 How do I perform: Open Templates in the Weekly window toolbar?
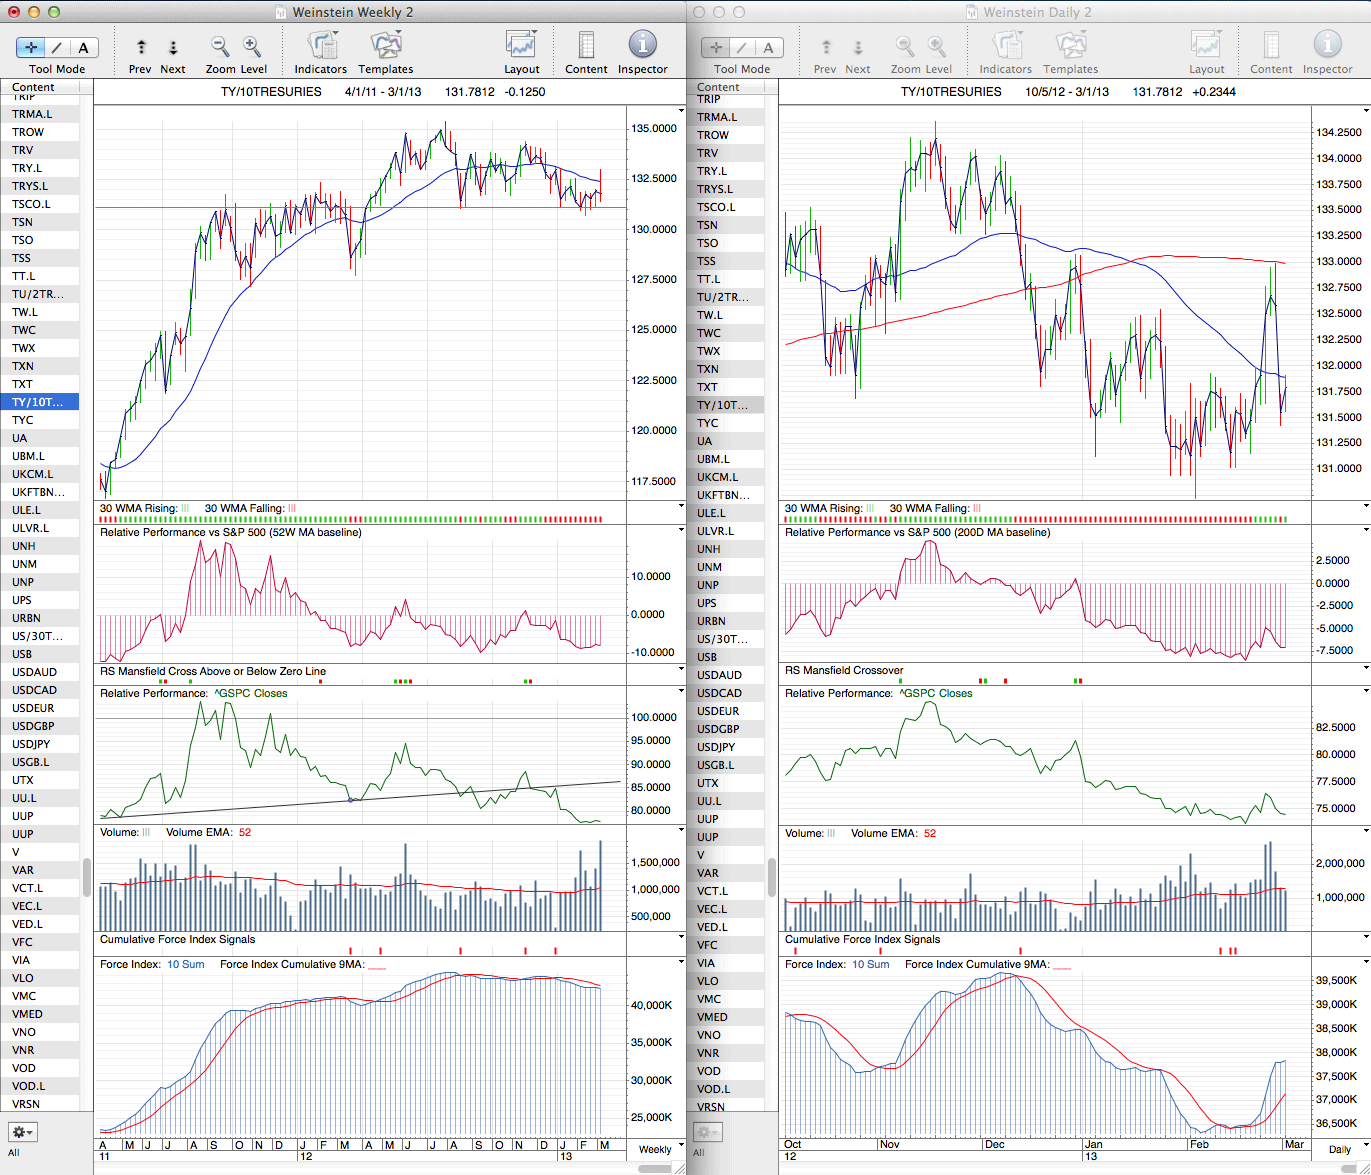pos(385,46)
